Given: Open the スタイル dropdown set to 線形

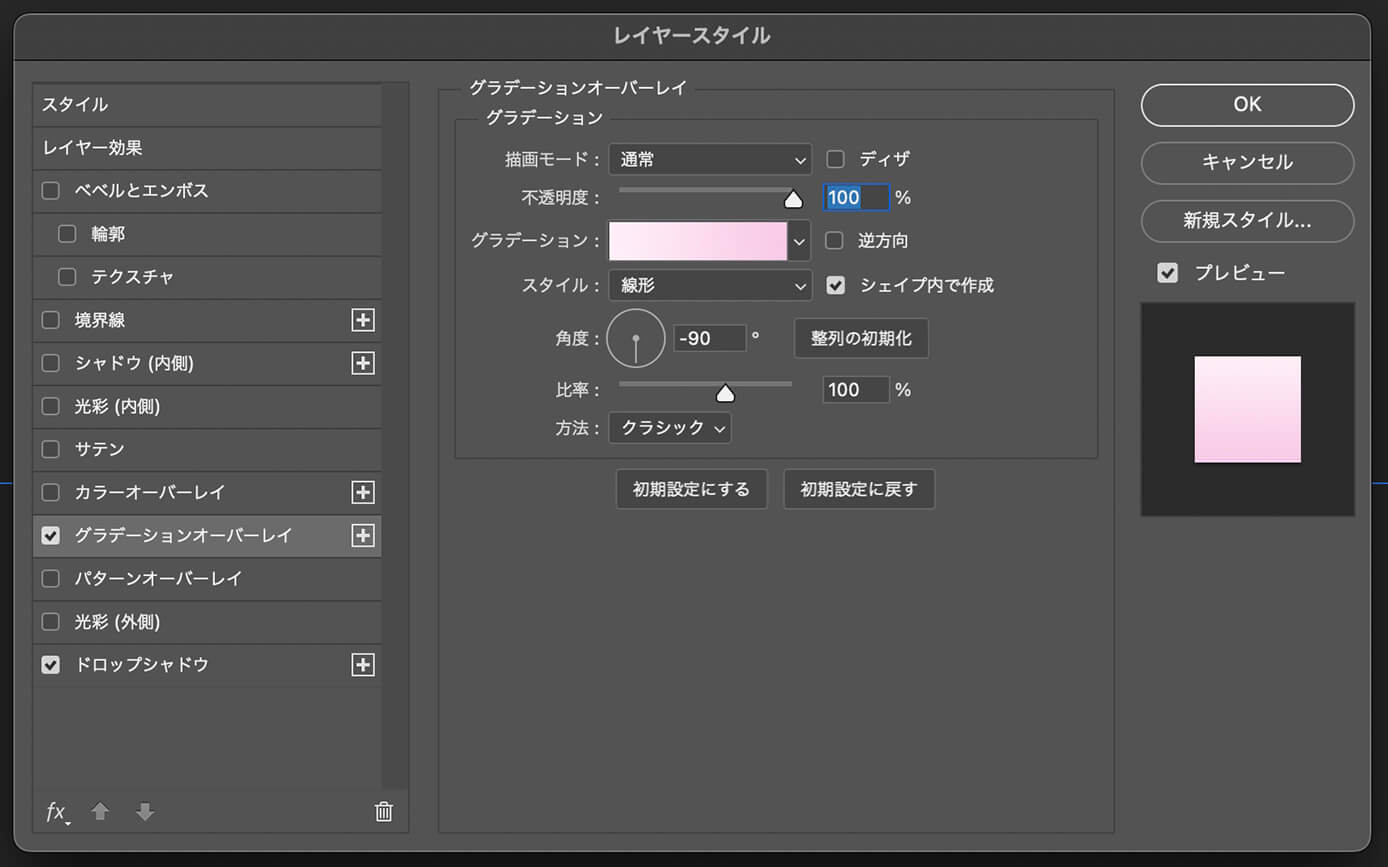Looking at the screenshot, I should tap(710, 285).
